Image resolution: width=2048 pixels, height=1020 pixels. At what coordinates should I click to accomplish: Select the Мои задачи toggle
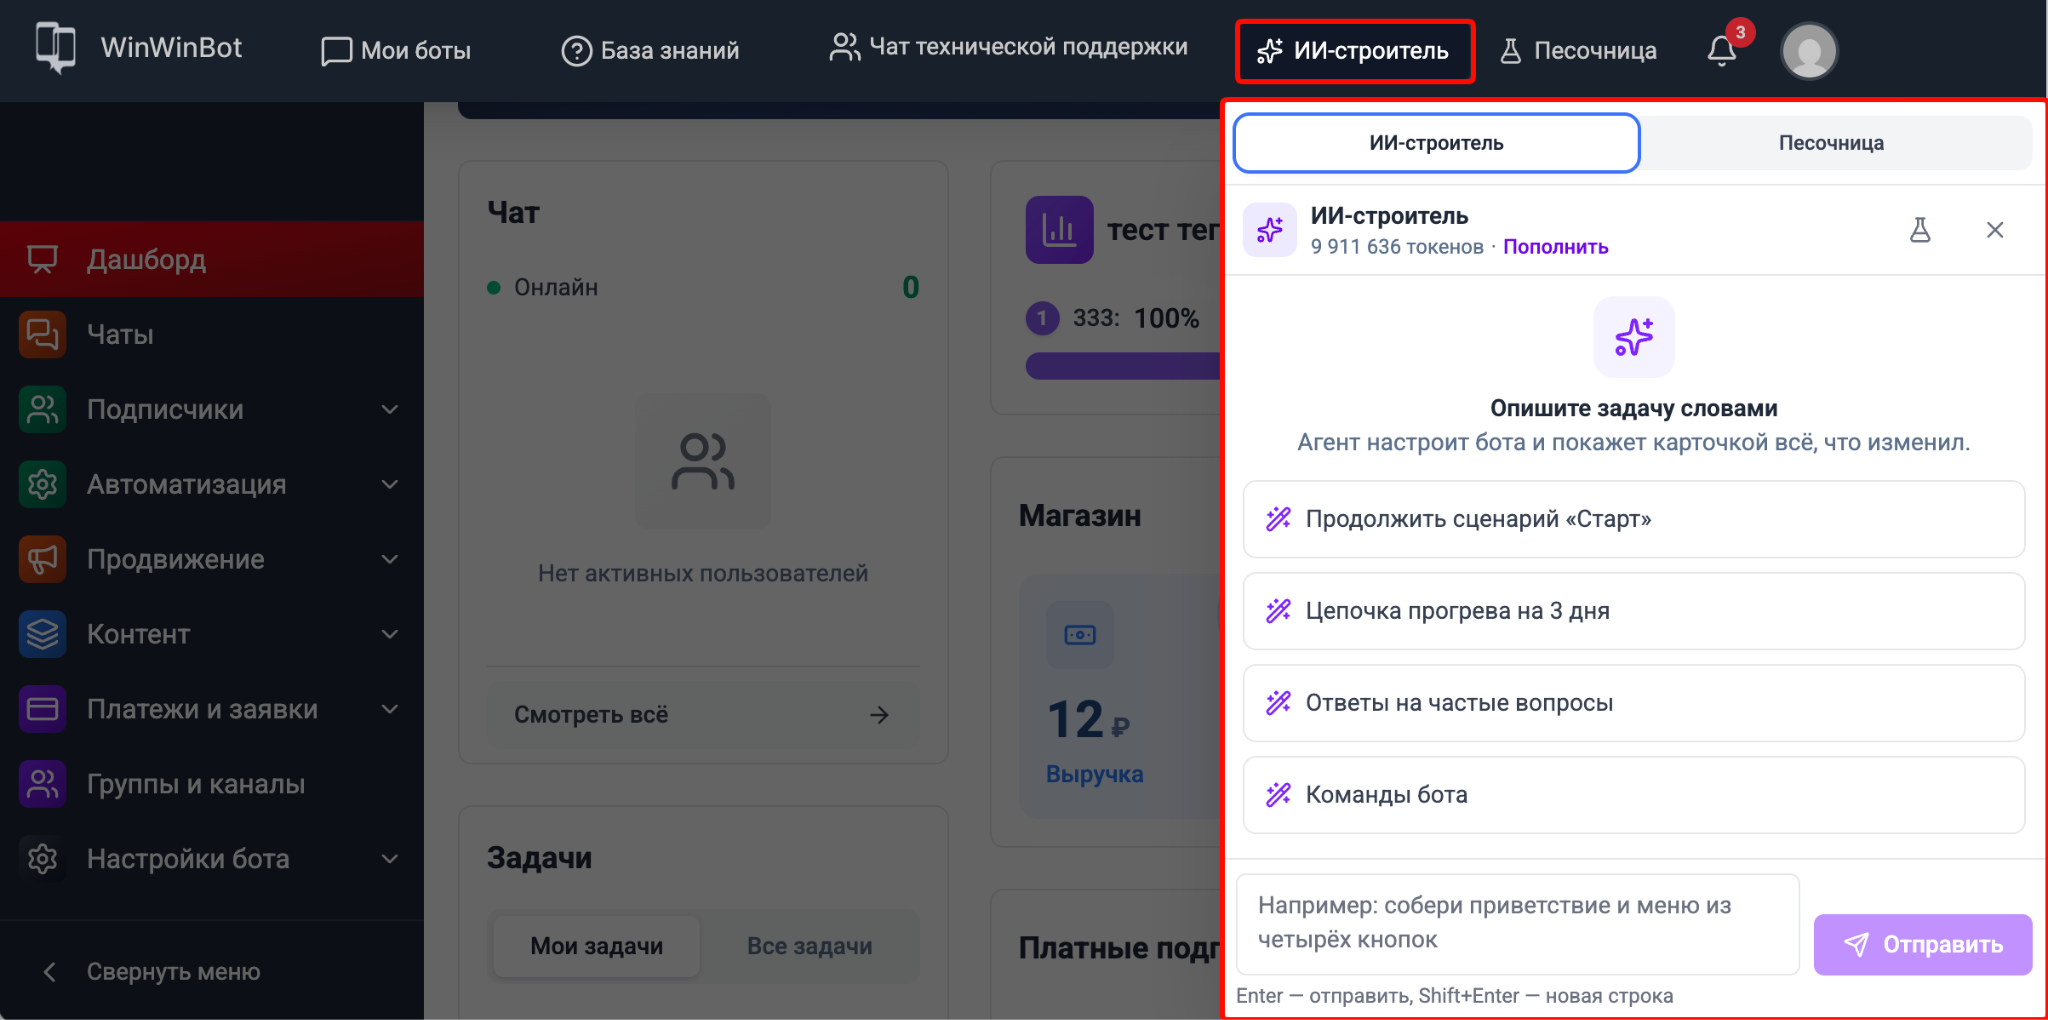597,946
